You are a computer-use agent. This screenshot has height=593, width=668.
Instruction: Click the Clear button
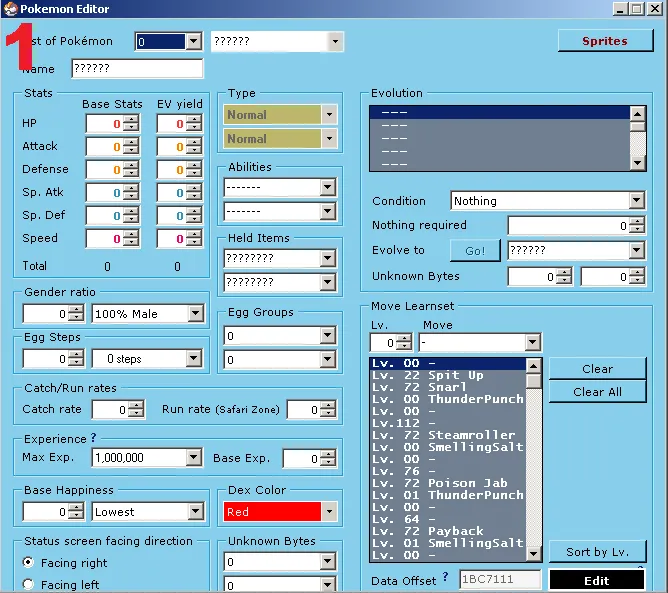pos(597,368)
